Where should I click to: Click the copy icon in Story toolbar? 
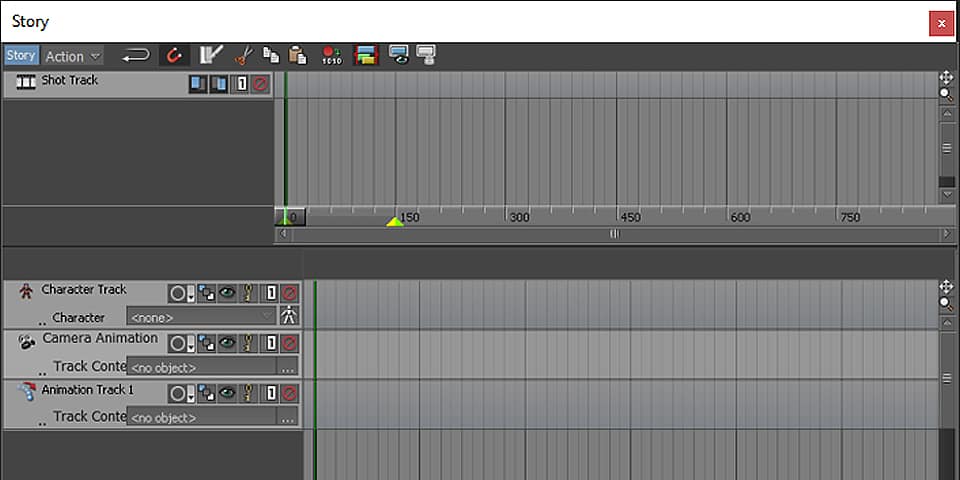(x=271, y=56)
